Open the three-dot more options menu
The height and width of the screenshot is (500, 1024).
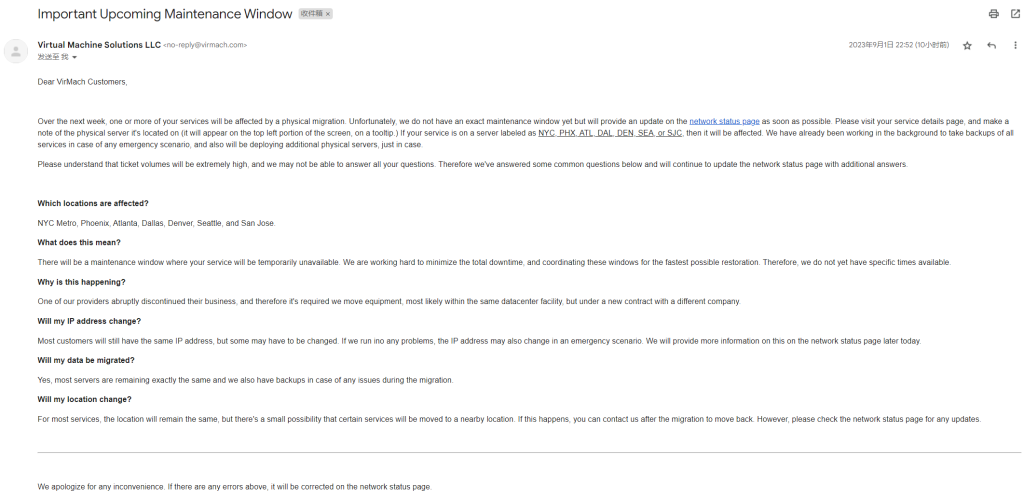(1015, 46)
